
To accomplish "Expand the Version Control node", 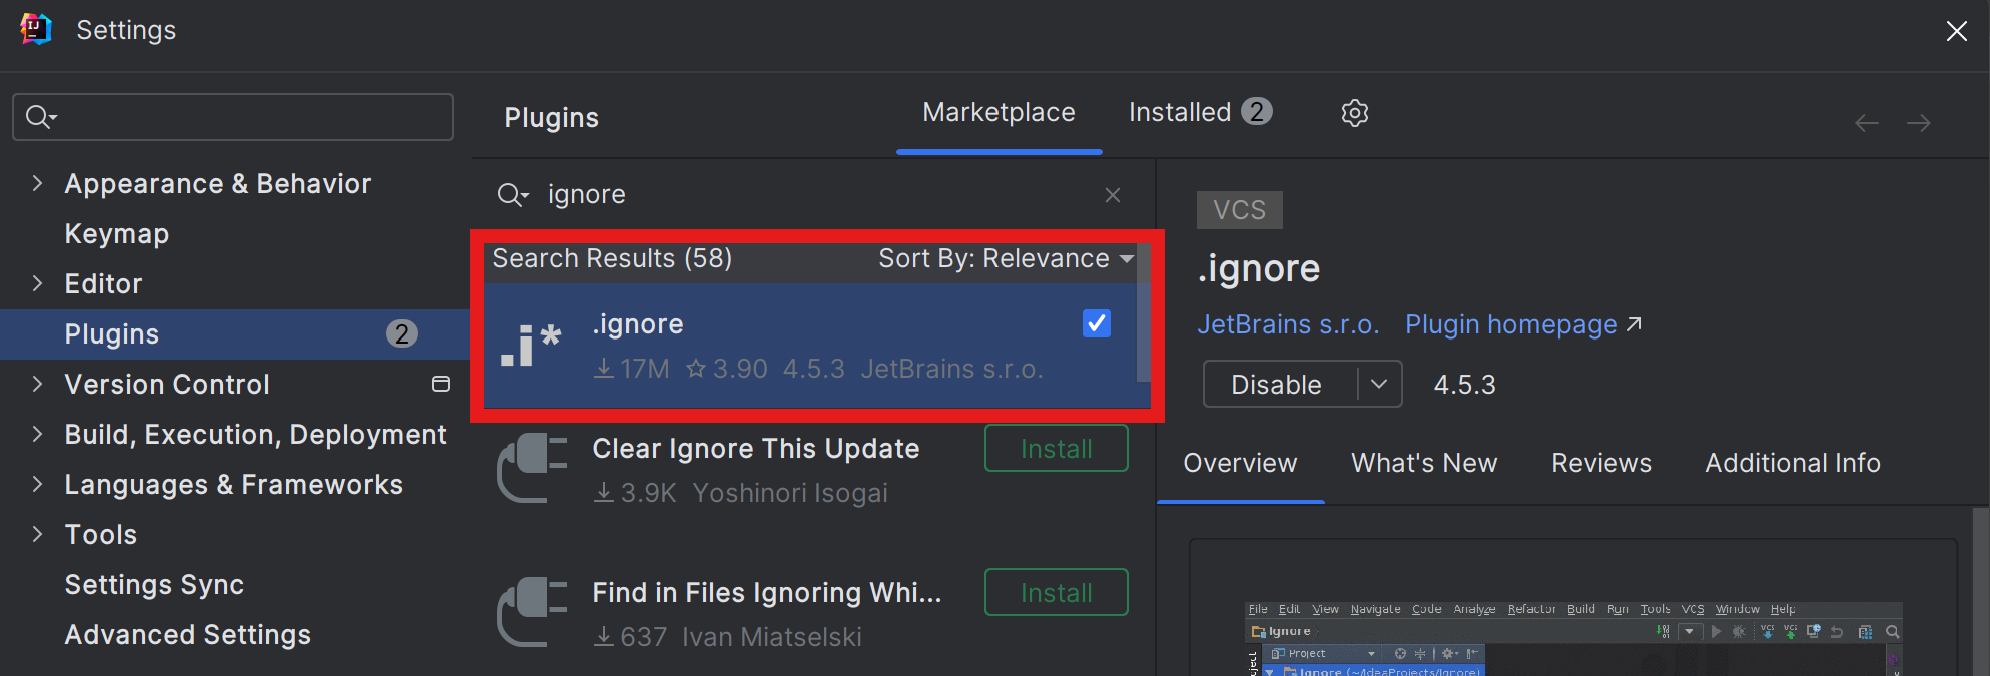I will coord(37,384).
